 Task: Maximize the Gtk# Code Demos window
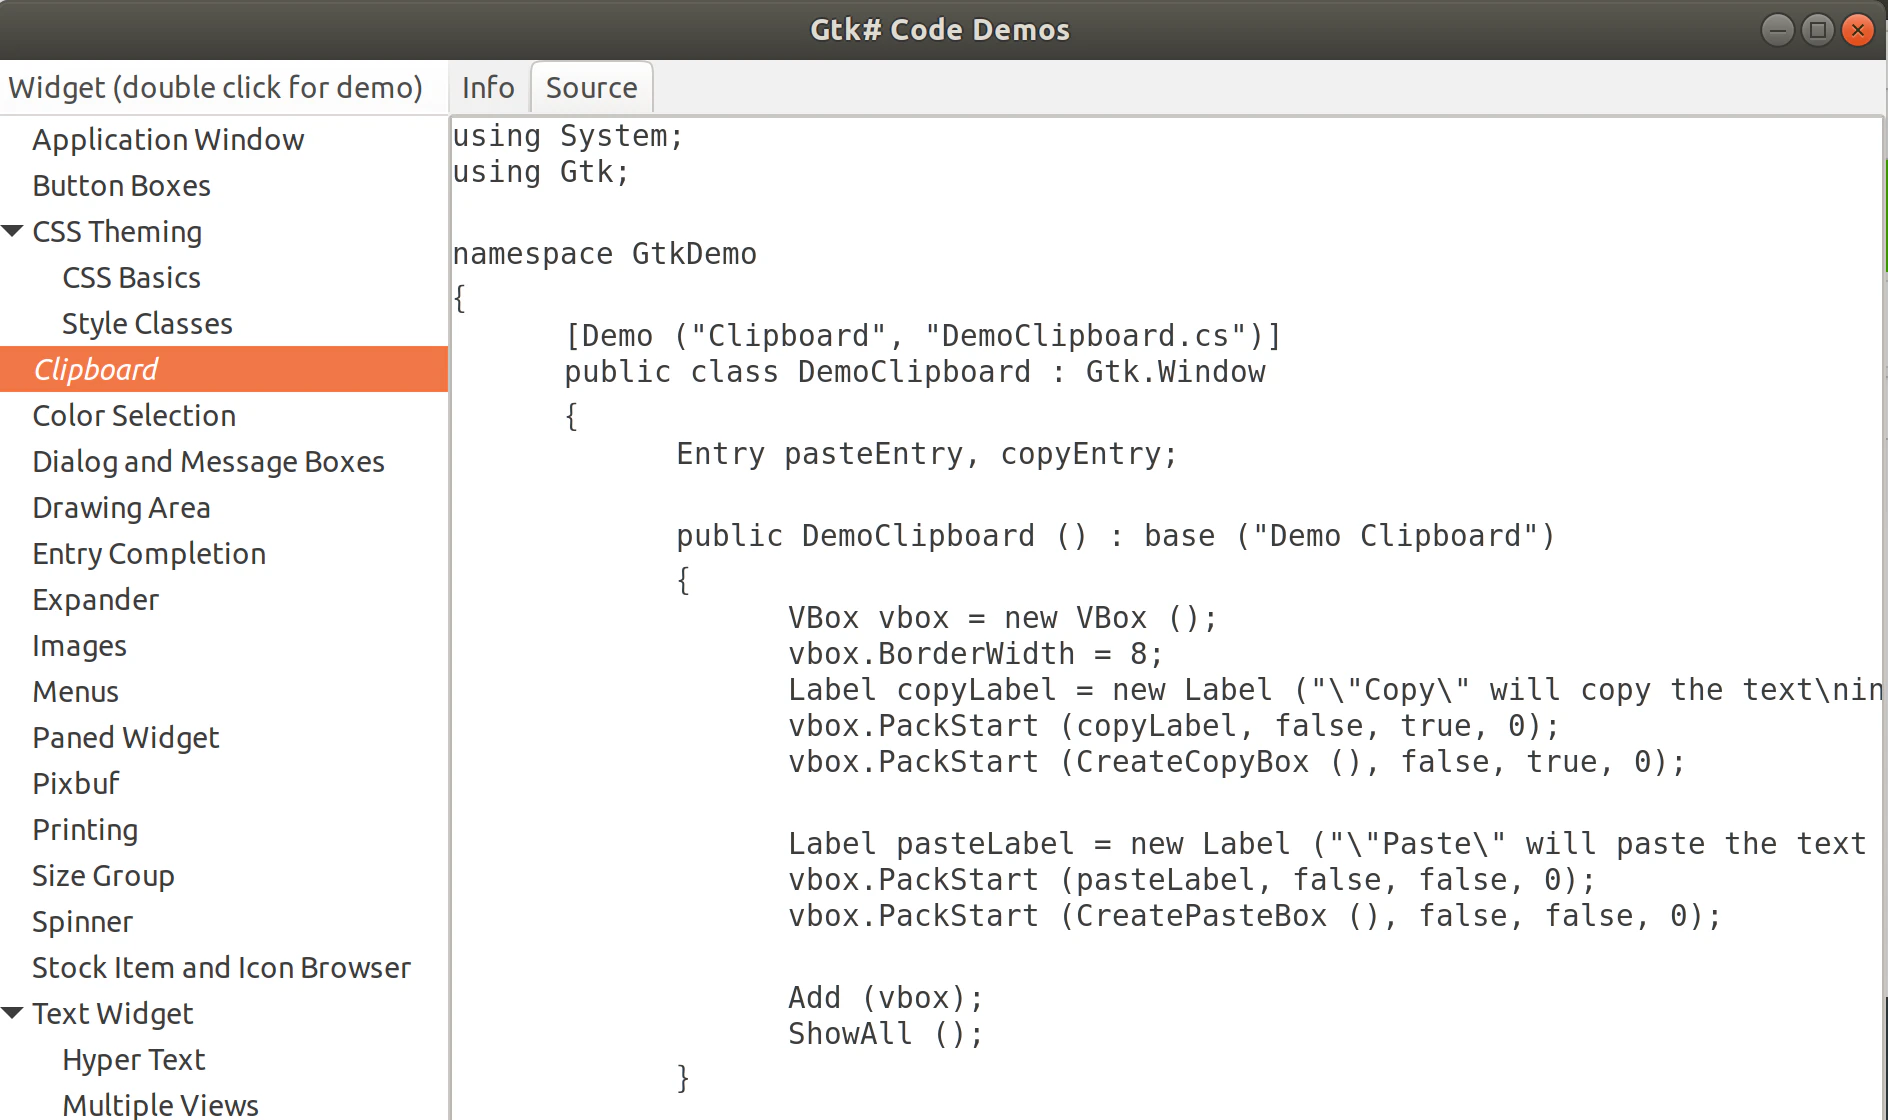click(x=1818, y=30)
